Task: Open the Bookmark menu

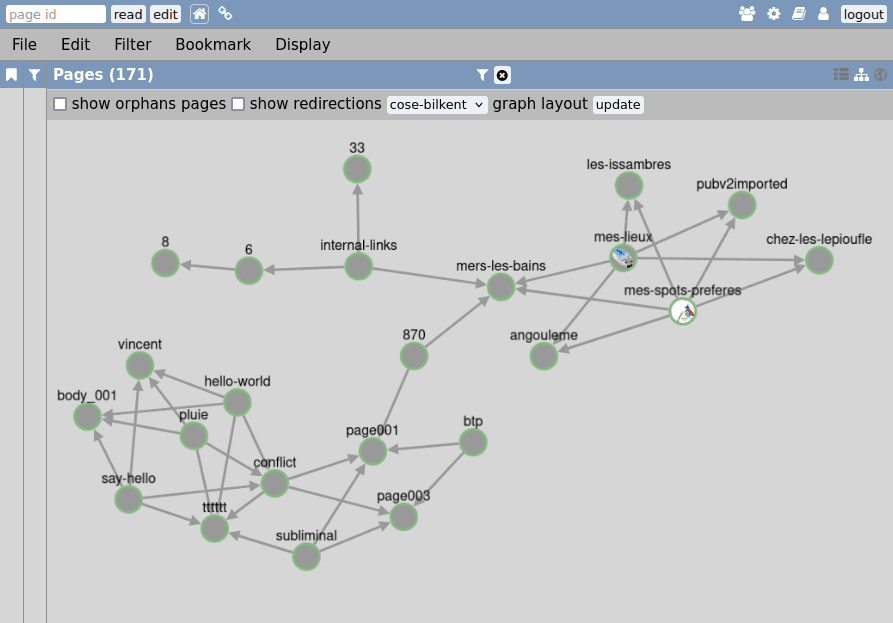Action: tap(213, 45)
